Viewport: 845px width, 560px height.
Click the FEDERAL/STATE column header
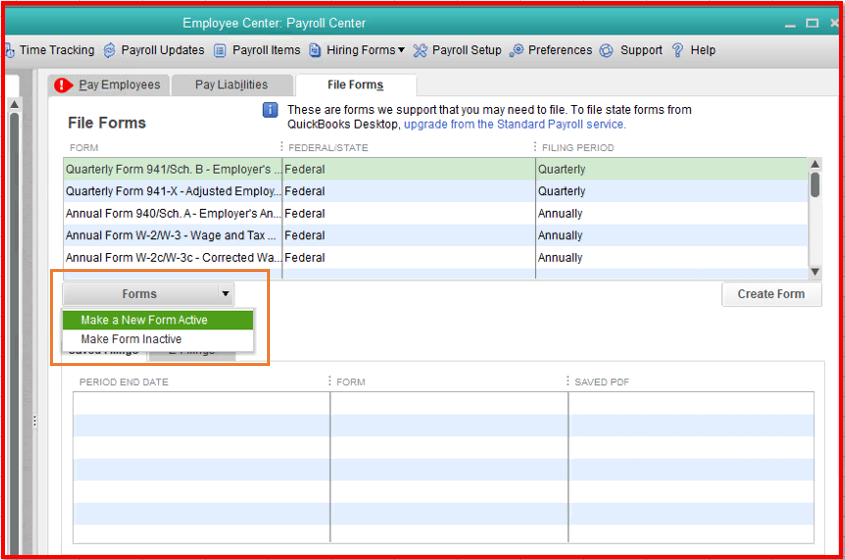328,148
